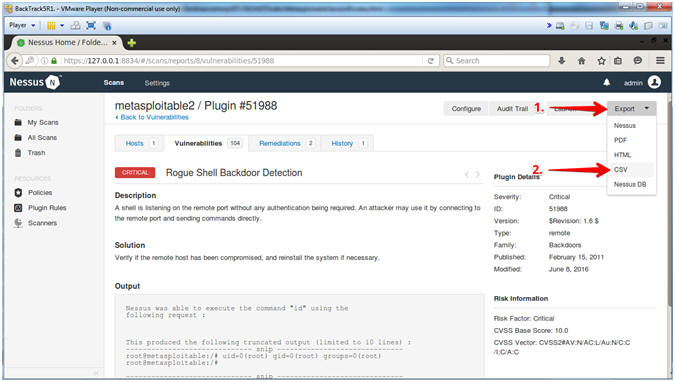Choose Nessus export format
Viewport: 675px width, 382px height.
[x=625, y=125]
